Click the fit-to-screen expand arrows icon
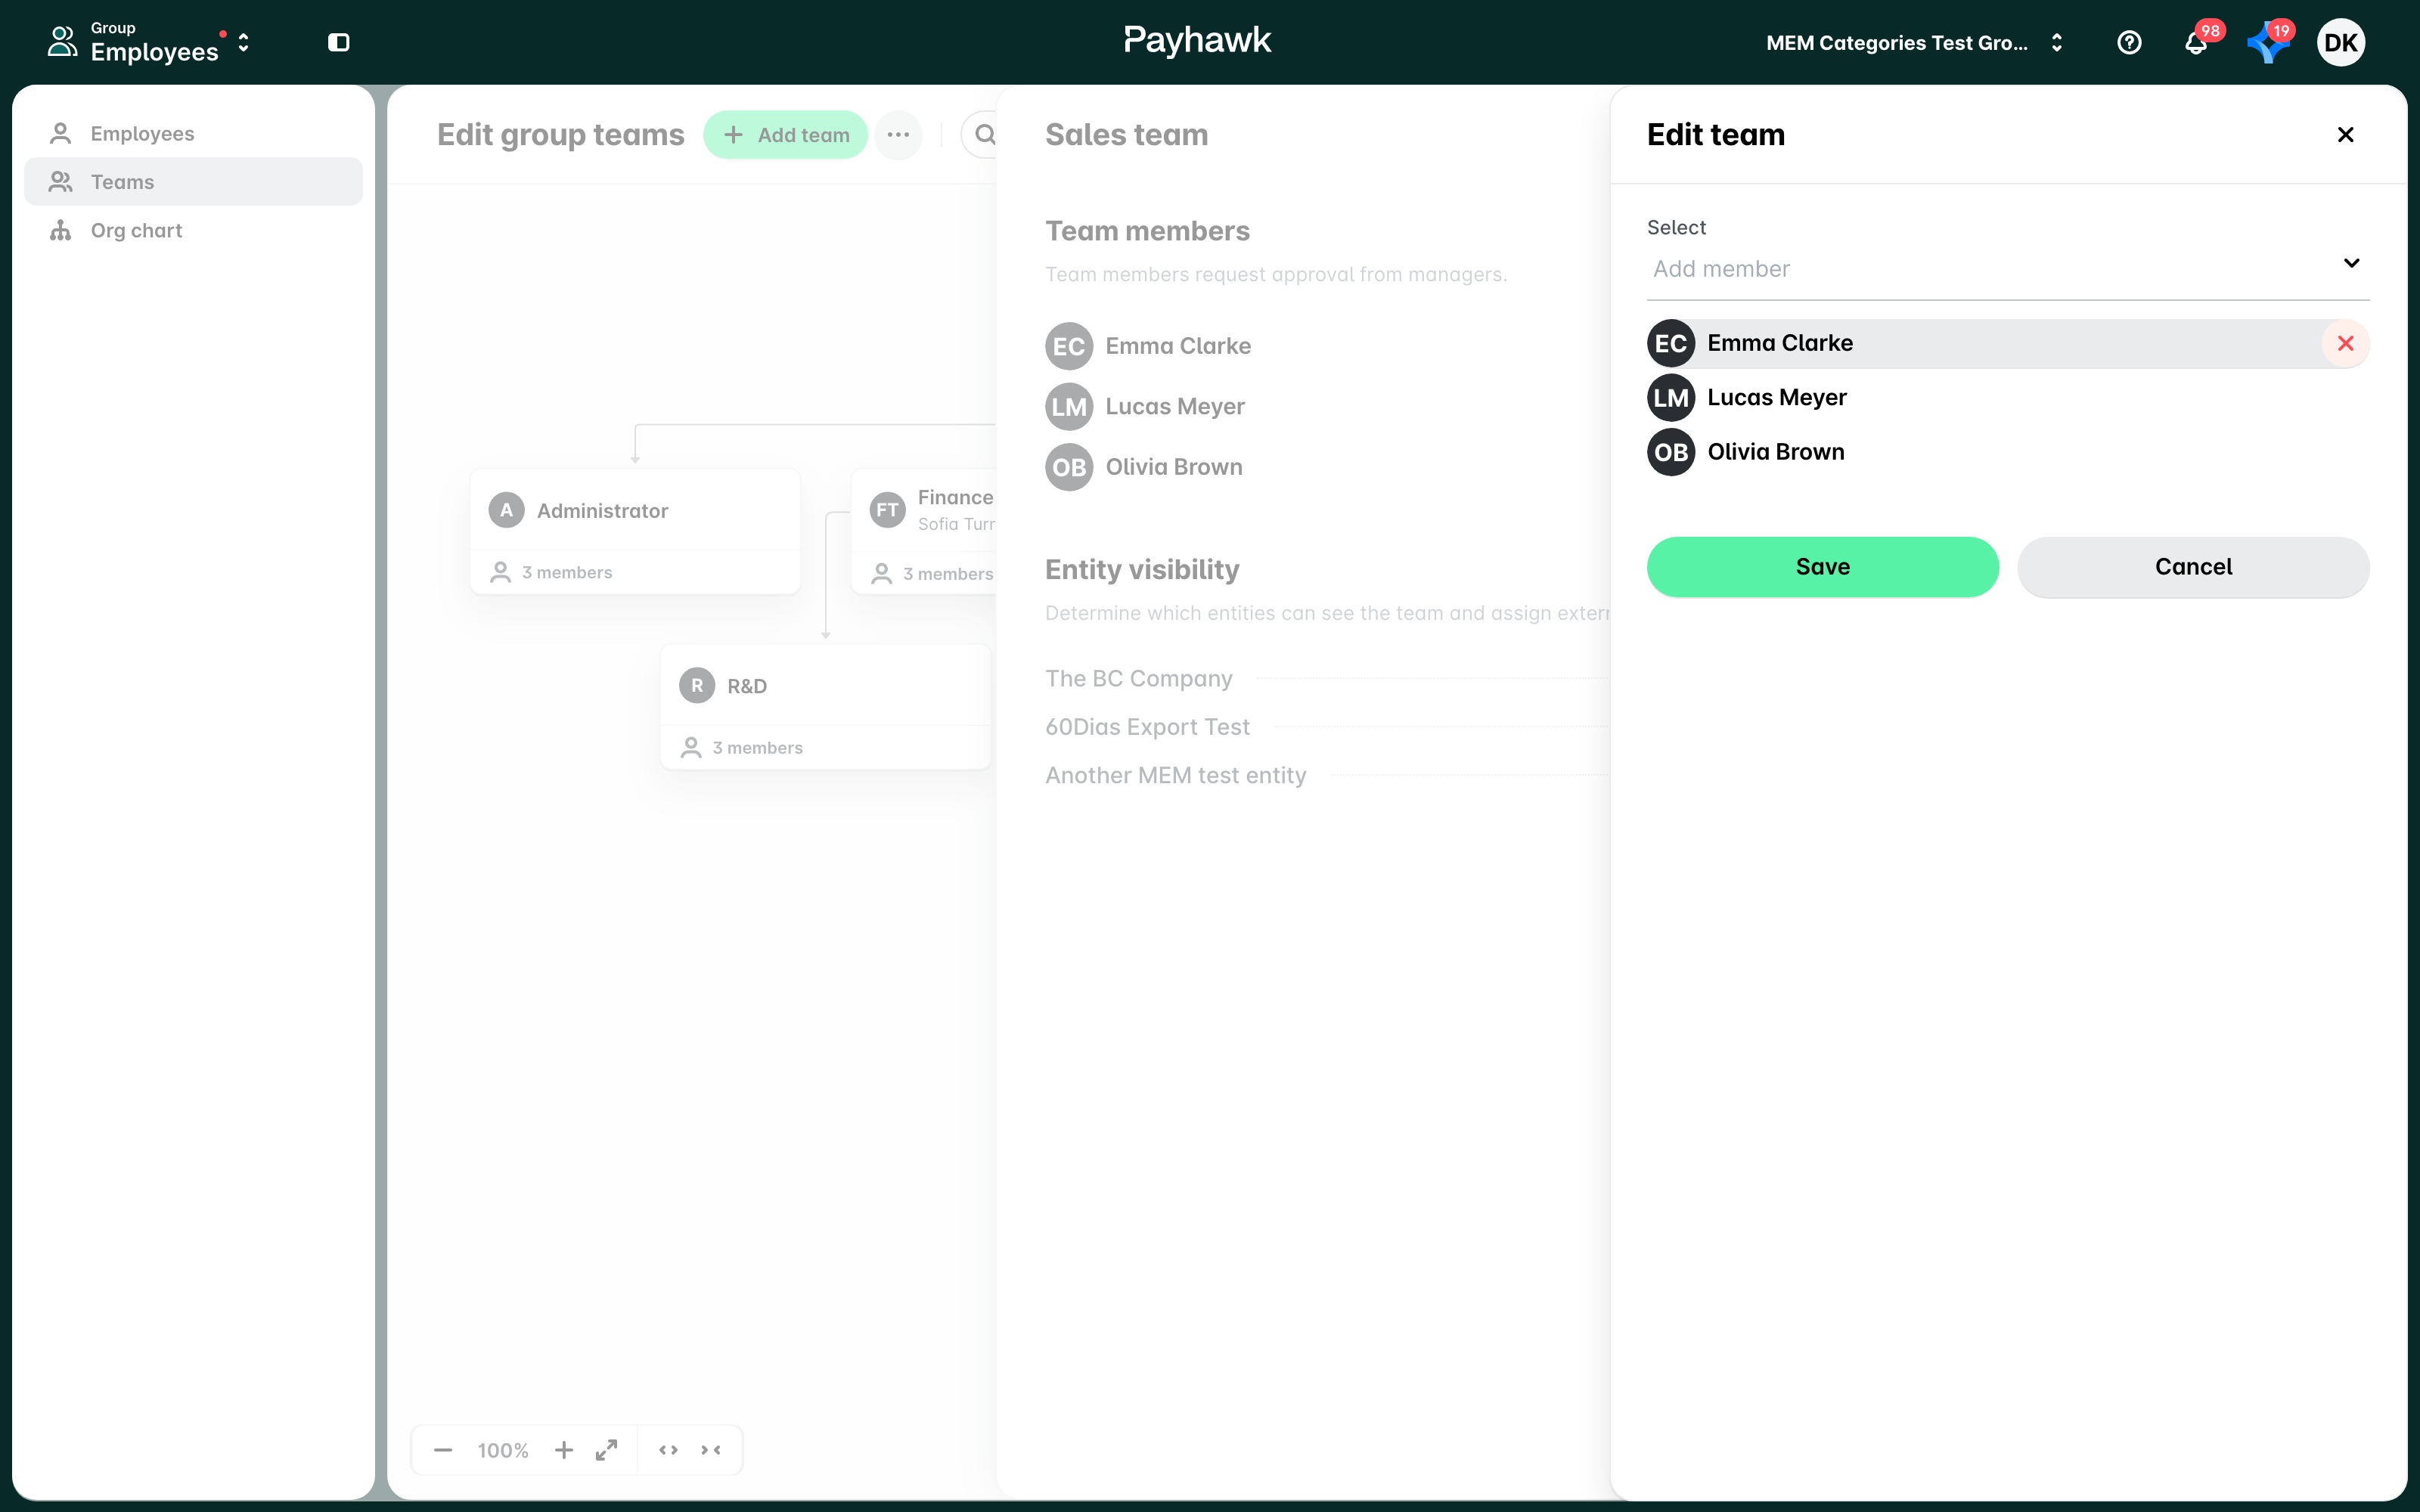The image size is (2420, 1512). pyautogui.click(x=606, y=1450)
